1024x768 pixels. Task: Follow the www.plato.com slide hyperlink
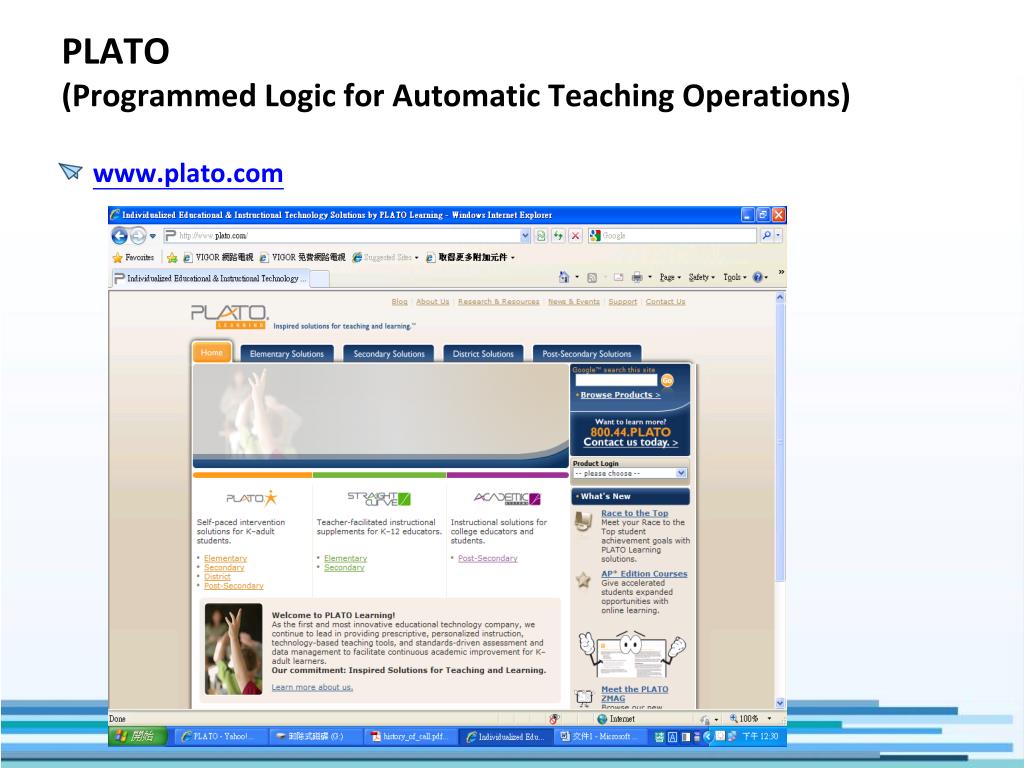(188, 174)
